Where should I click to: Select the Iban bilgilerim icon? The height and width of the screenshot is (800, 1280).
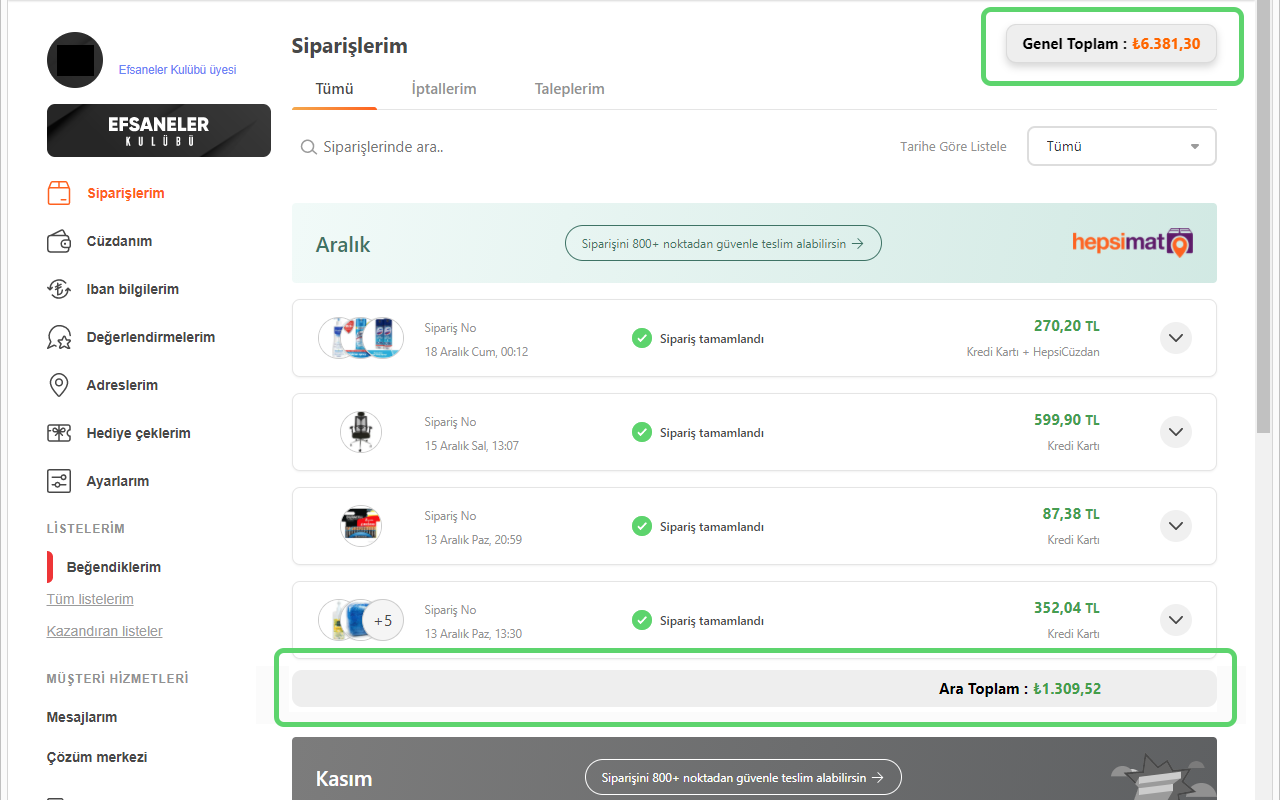[x=59, y=288]
